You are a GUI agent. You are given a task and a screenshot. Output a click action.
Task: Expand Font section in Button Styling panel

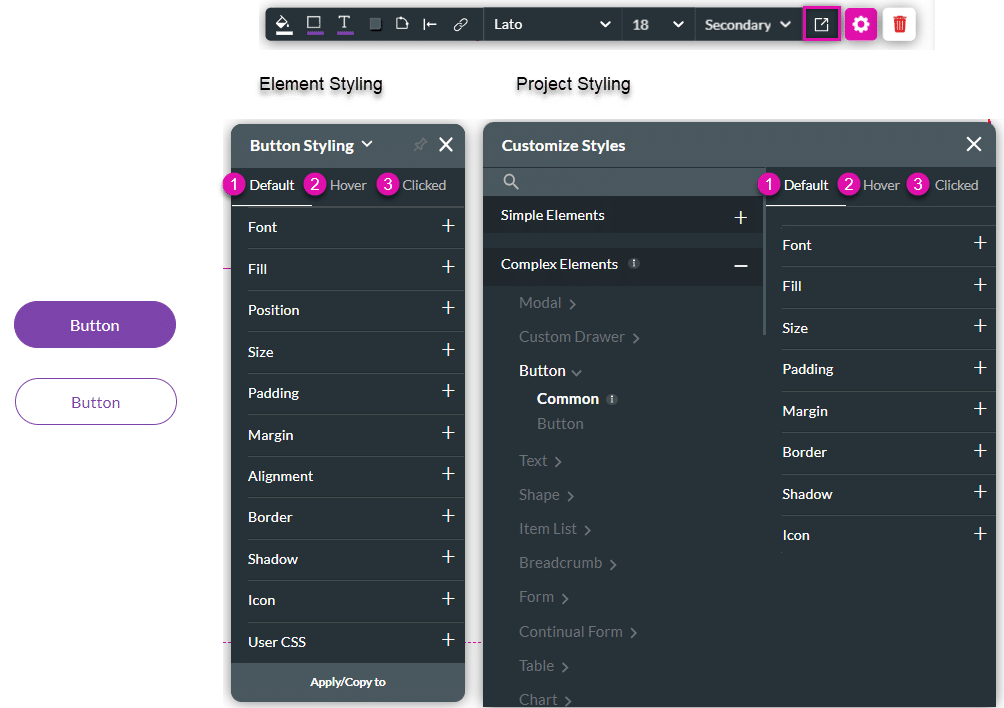point(448,227)
